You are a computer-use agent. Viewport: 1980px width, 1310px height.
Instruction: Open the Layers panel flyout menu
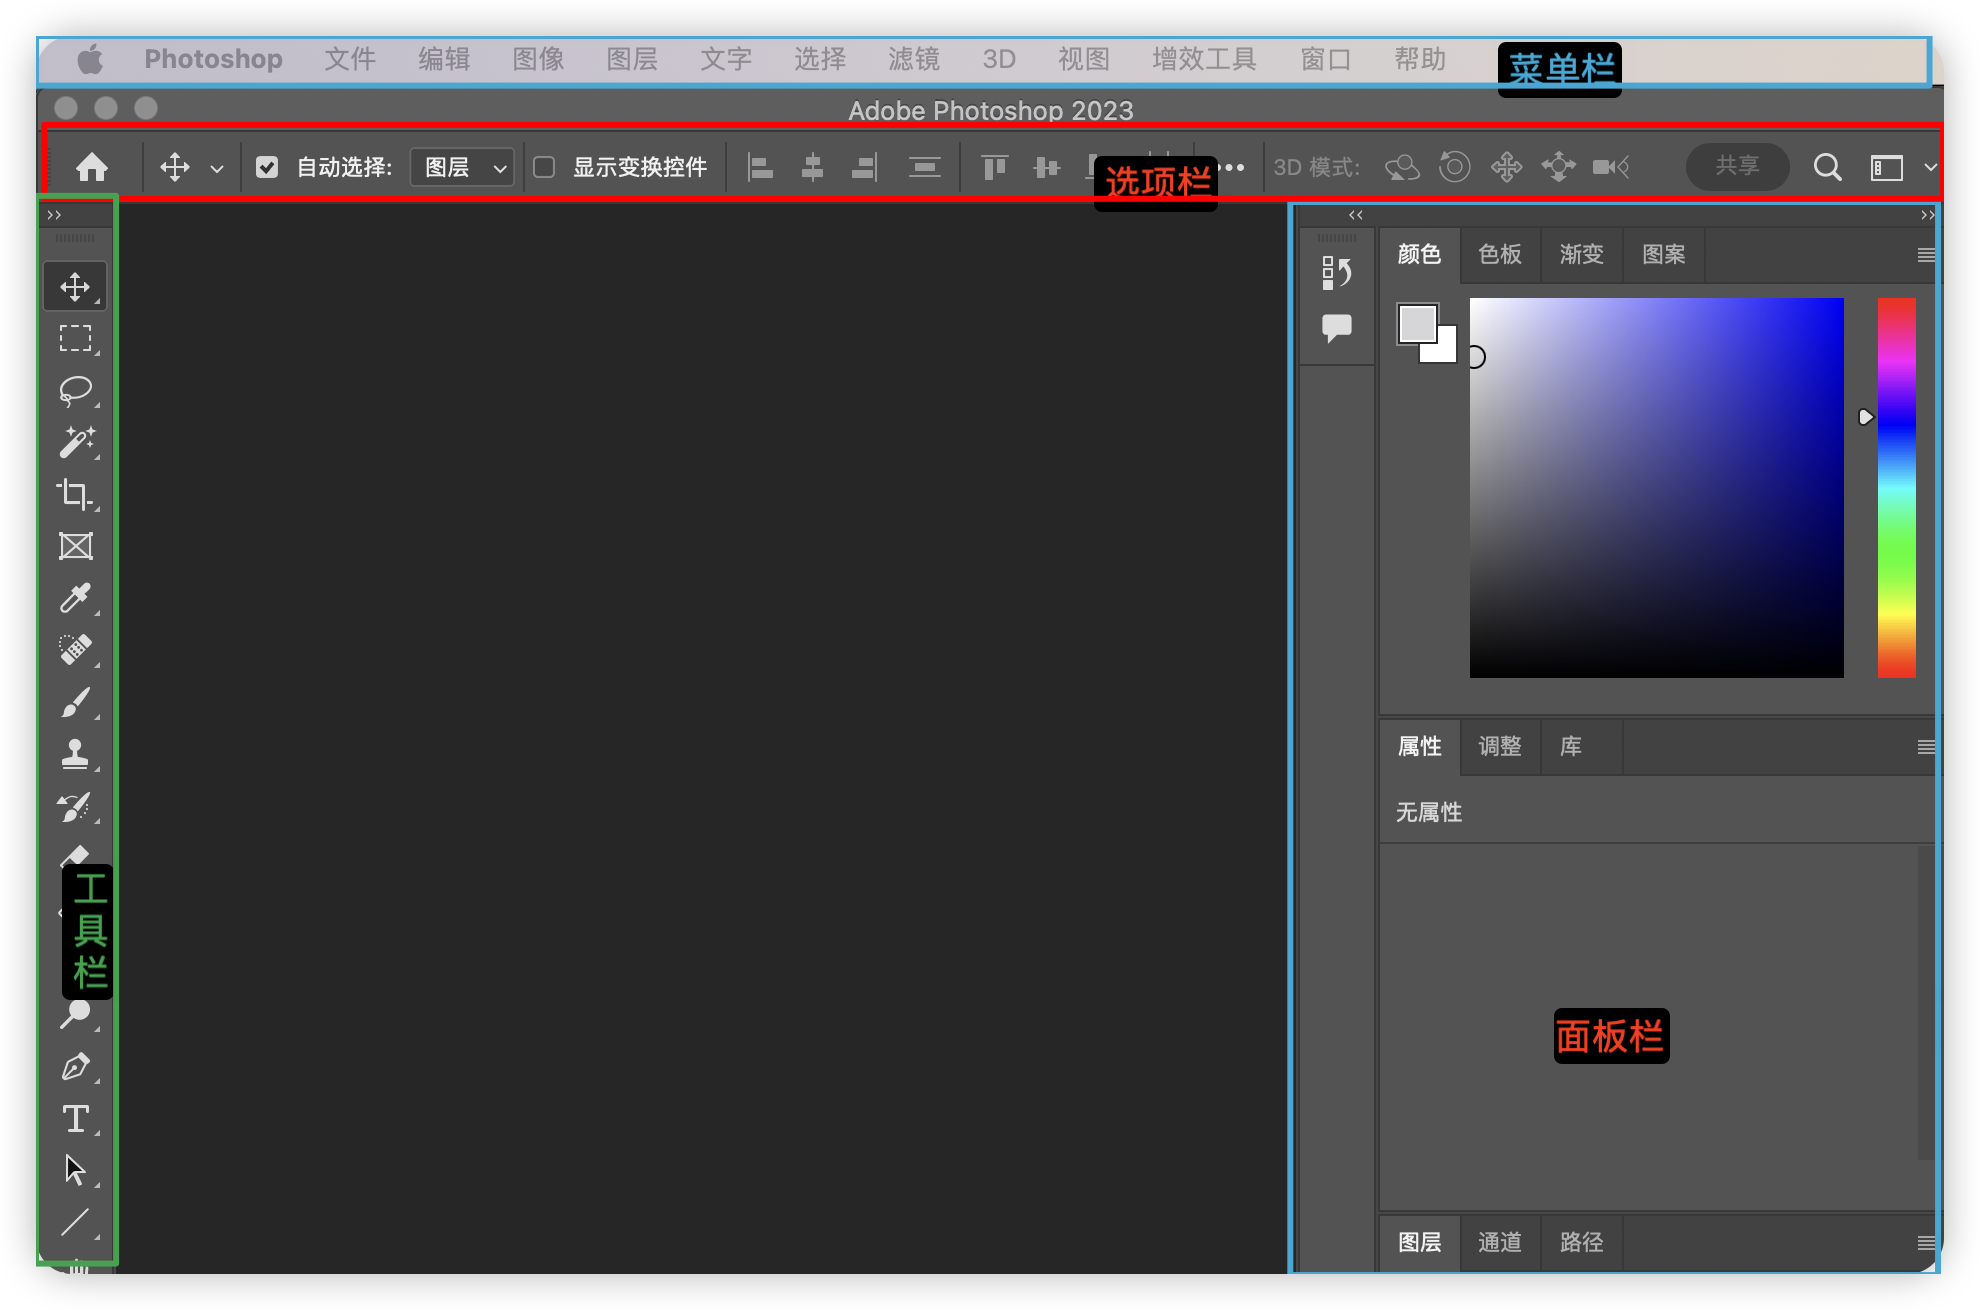tap(1926, 1243)
